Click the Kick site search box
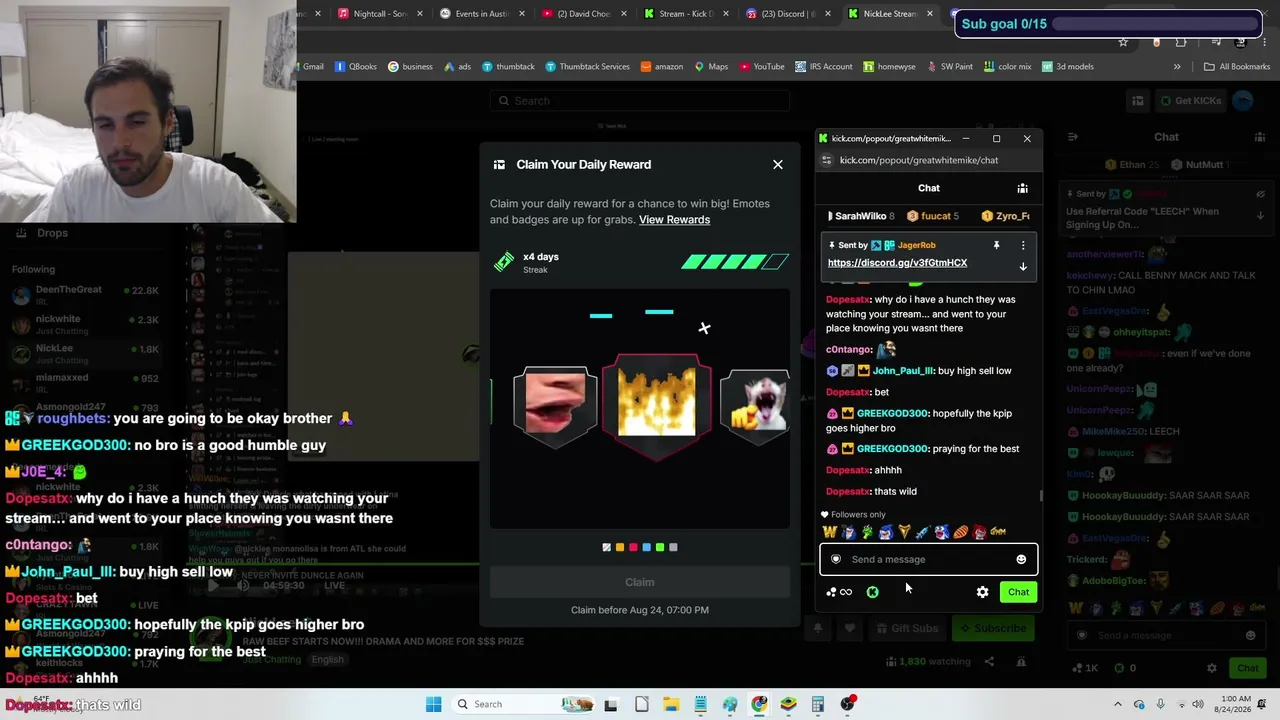The image size is (1280, 720). (x=640, y=101)
